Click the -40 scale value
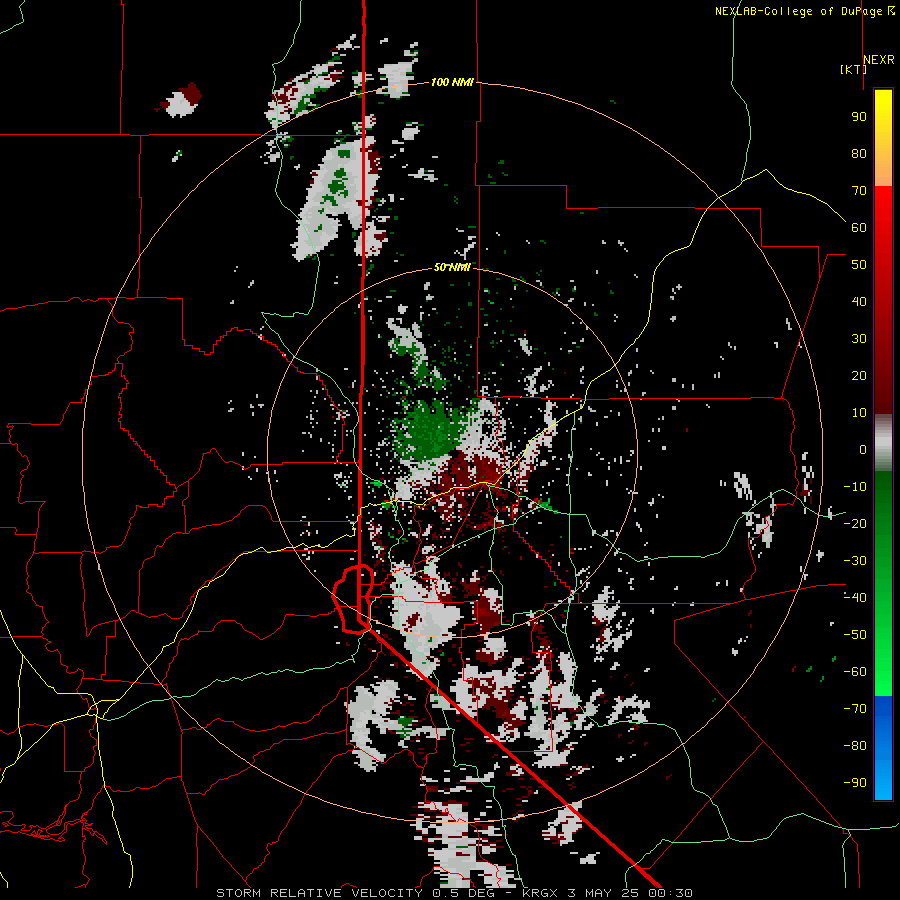 coord(855,598)
